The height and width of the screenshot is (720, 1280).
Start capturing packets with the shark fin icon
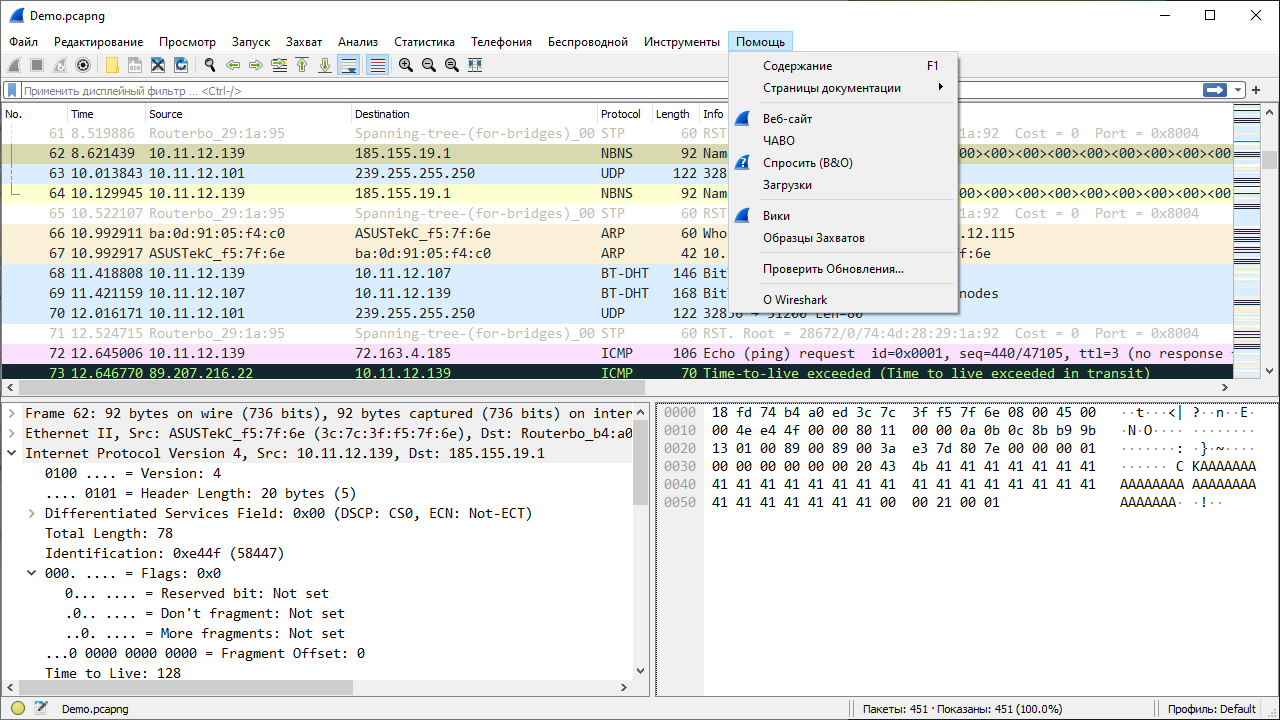pos(14,65)
